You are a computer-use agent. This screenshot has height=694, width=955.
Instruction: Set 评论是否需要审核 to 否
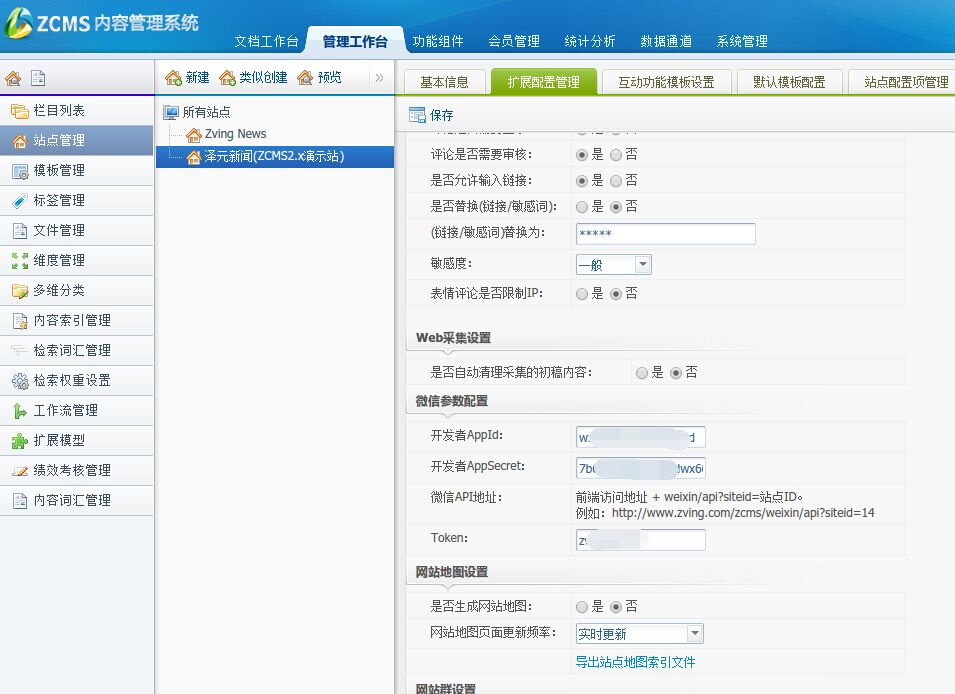pos(616,155)
